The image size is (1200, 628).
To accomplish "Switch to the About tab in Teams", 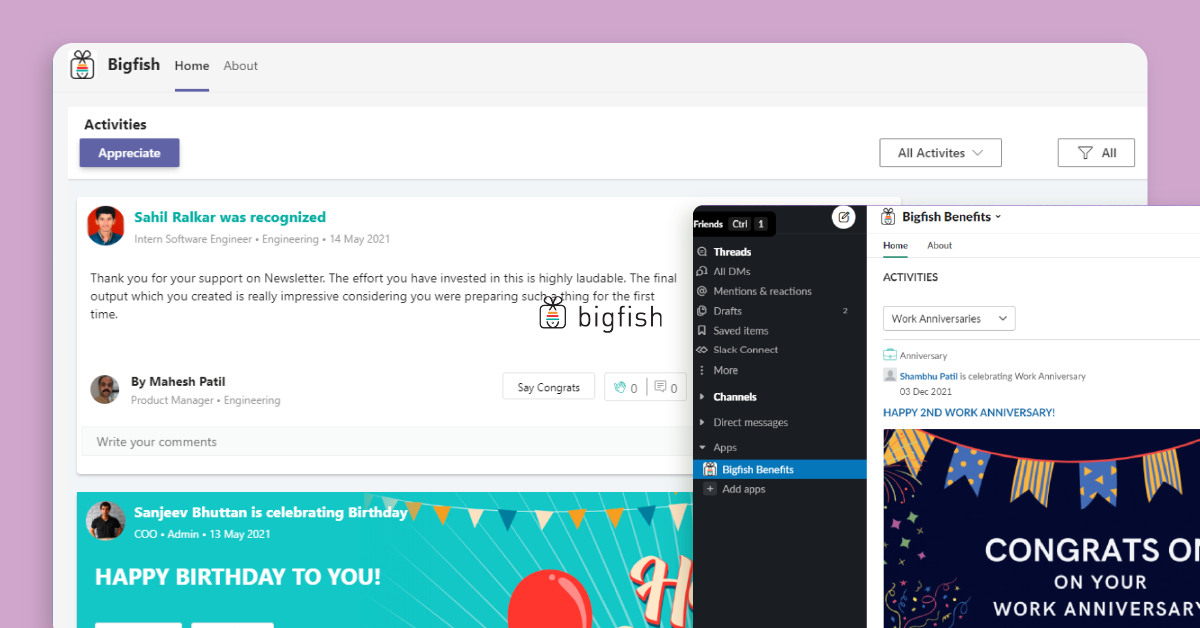I will (x=240, y=66).
